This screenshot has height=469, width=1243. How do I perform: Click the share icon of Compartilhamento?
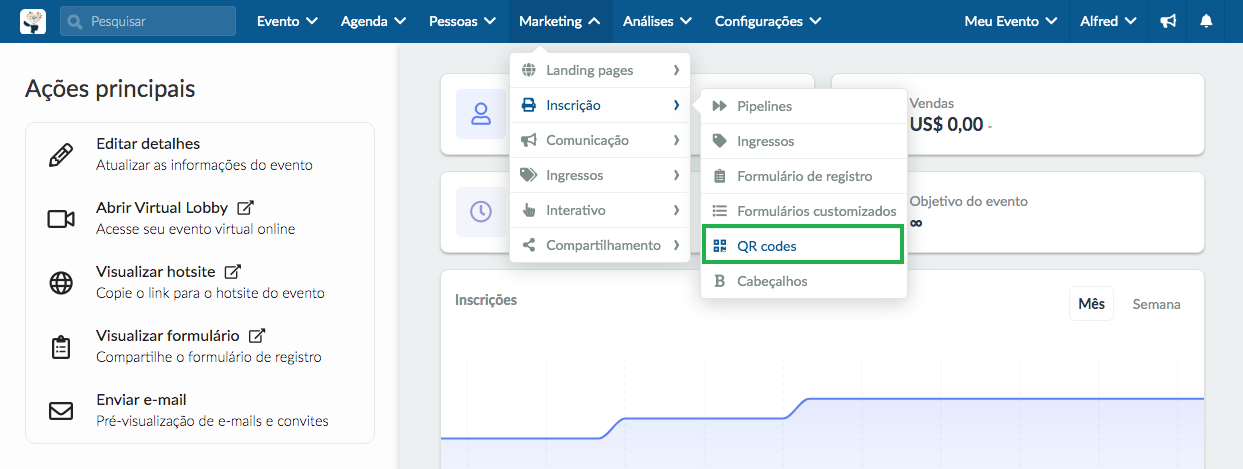pos(528,245)
